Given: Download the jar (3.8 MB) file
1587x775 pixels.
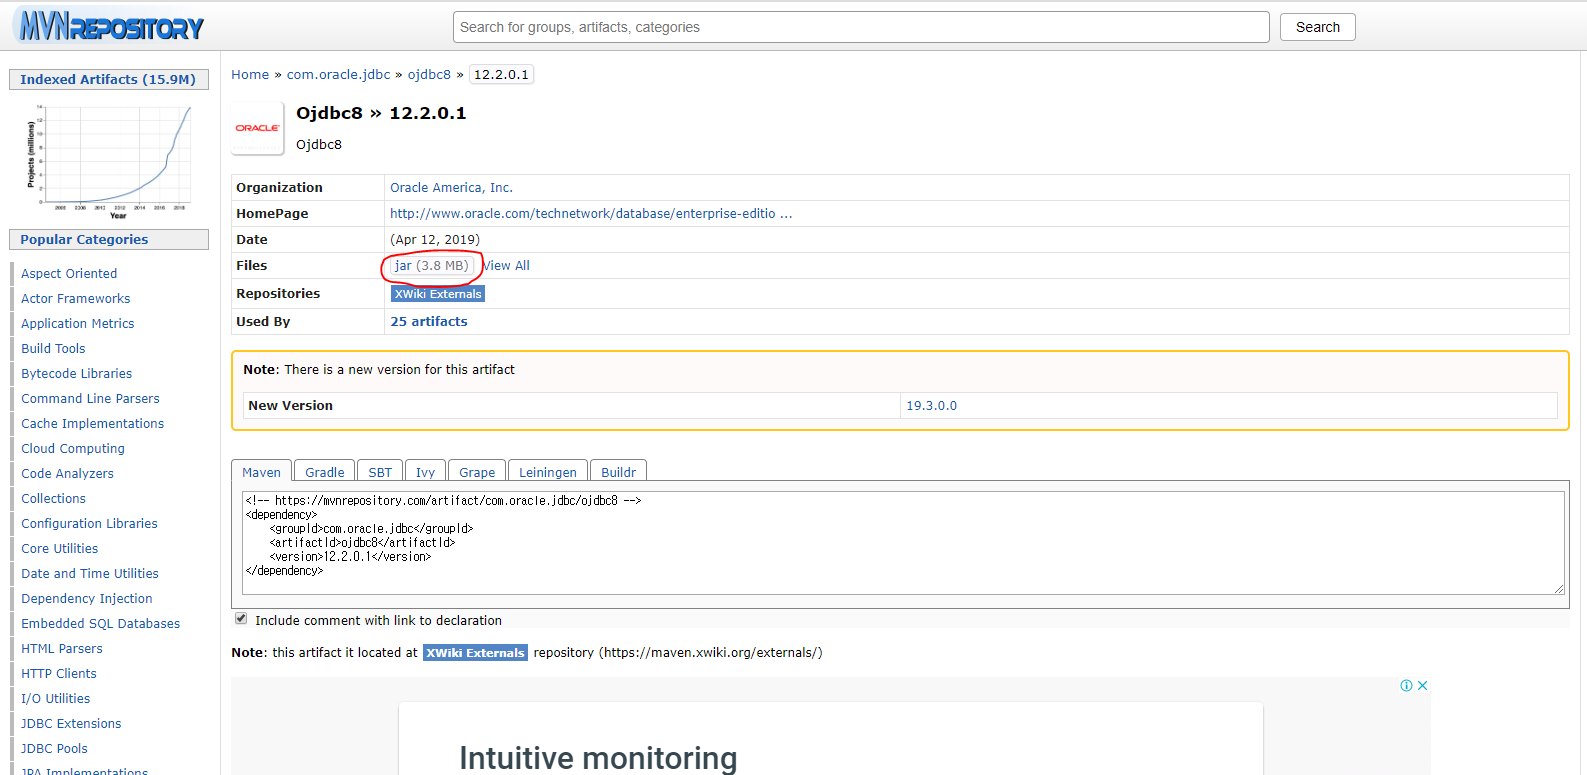Looking at the screenshot, I should pyautogui.click(x=431, y=266).
